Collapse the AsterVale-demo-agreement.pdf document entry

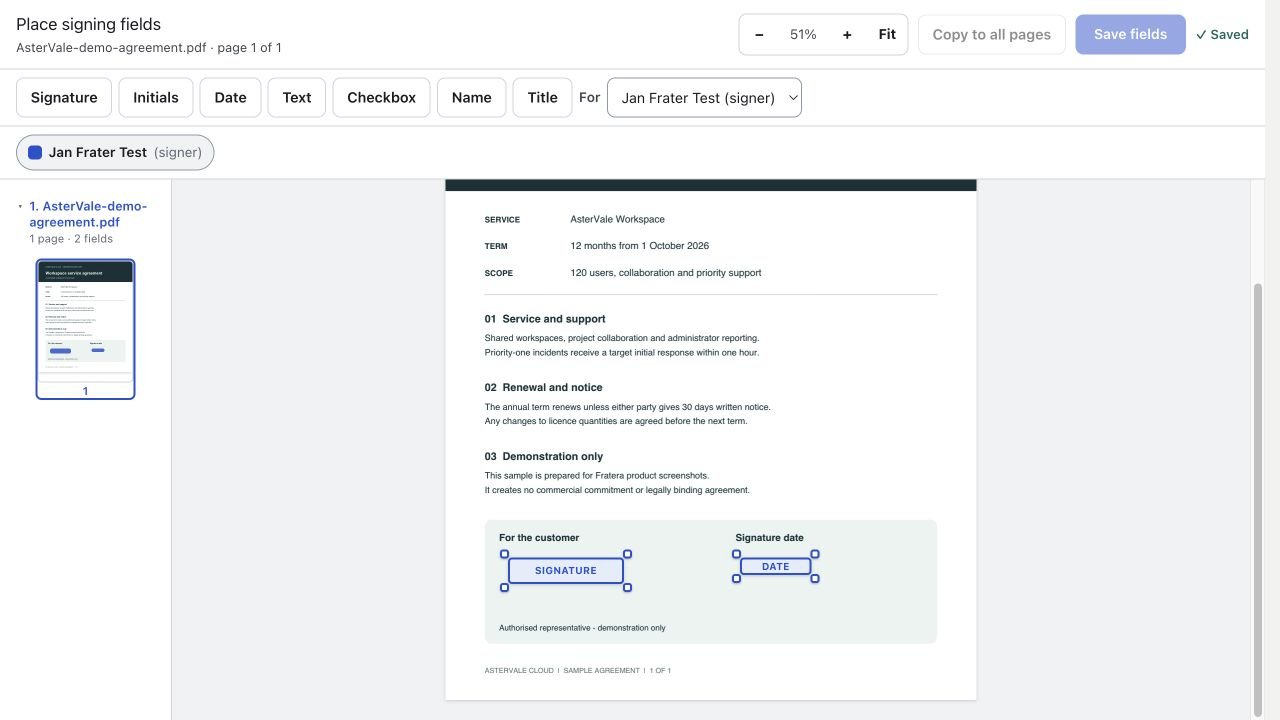(20, 207)
